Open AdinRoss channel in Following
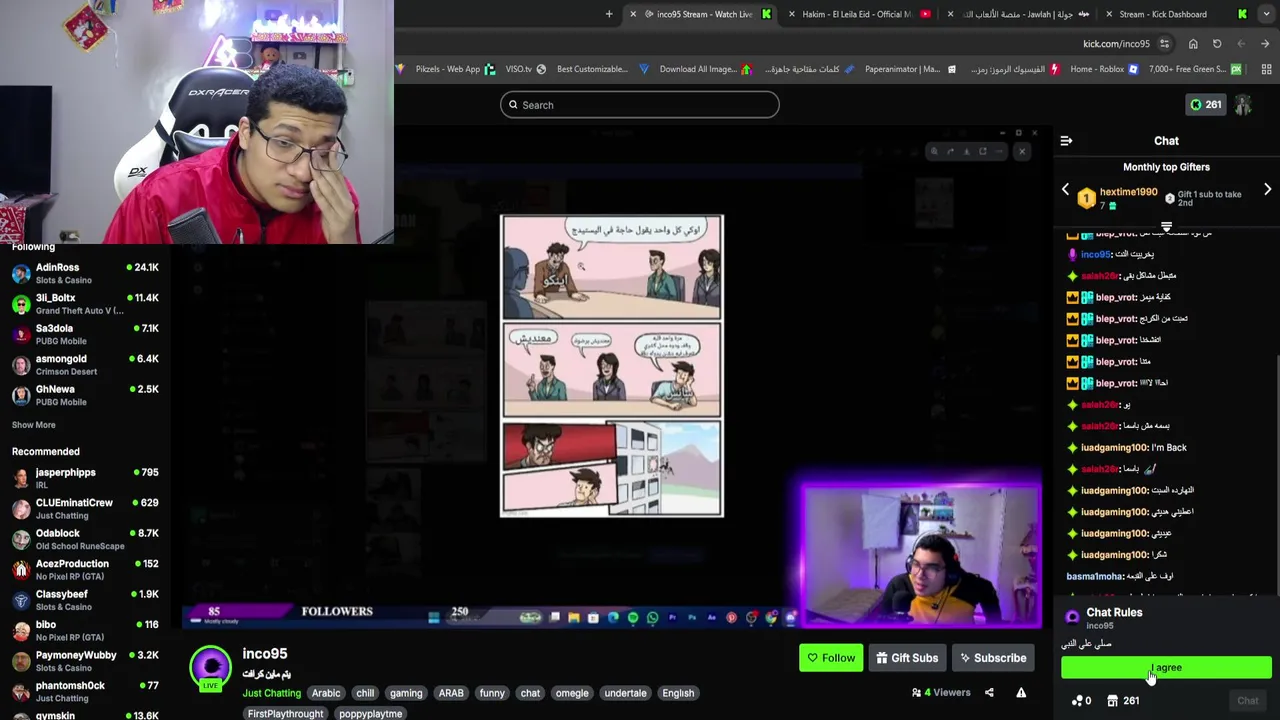The height and width of the screenshot is (720, 1280). [x=85, y=273]
